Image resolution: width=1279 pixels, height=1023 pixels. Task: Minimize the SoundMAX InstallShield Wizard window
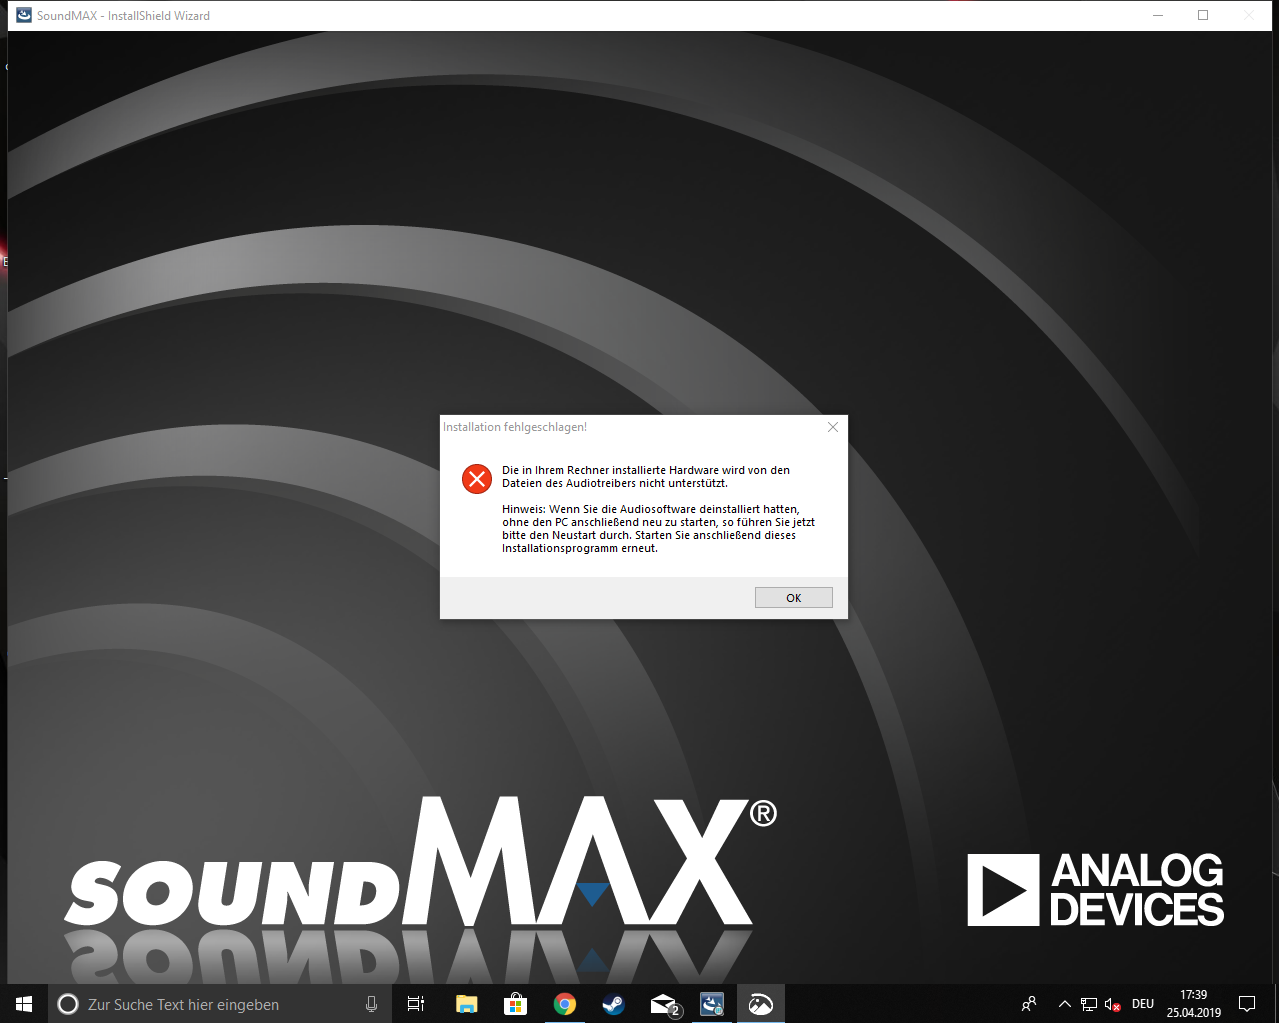[x=1158, y=15]
